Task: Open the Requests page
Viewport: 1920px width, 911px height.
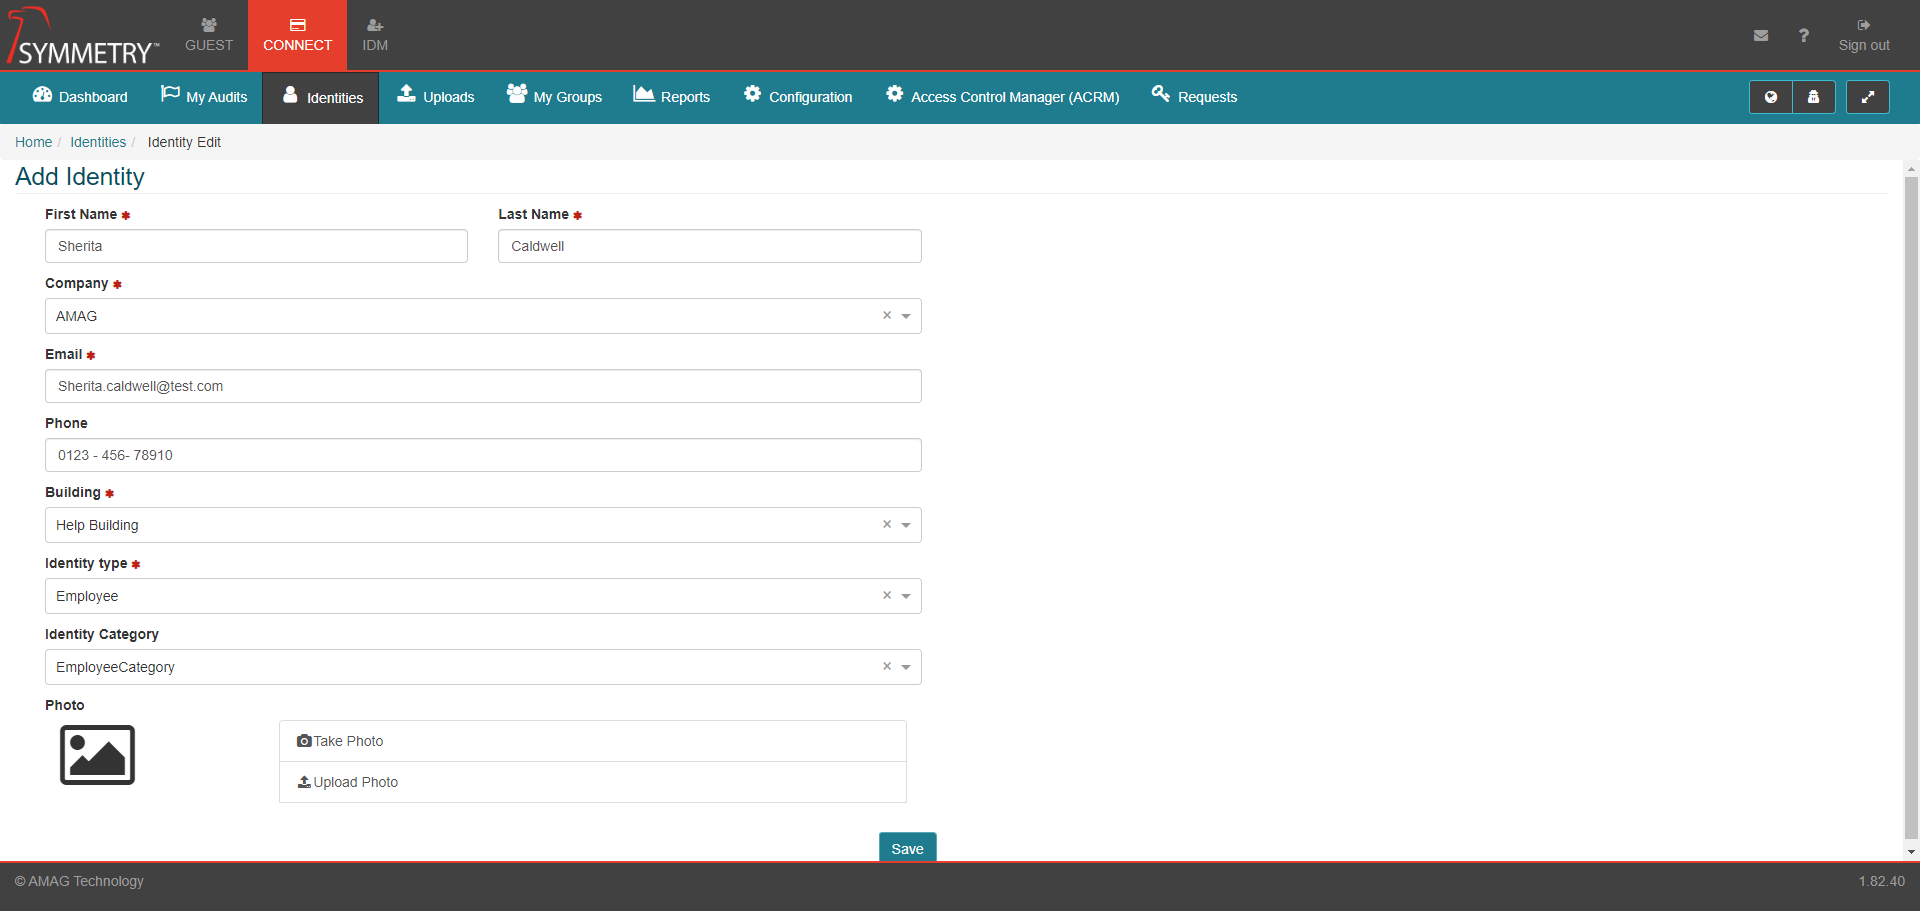Action: tap(1194, 97)
